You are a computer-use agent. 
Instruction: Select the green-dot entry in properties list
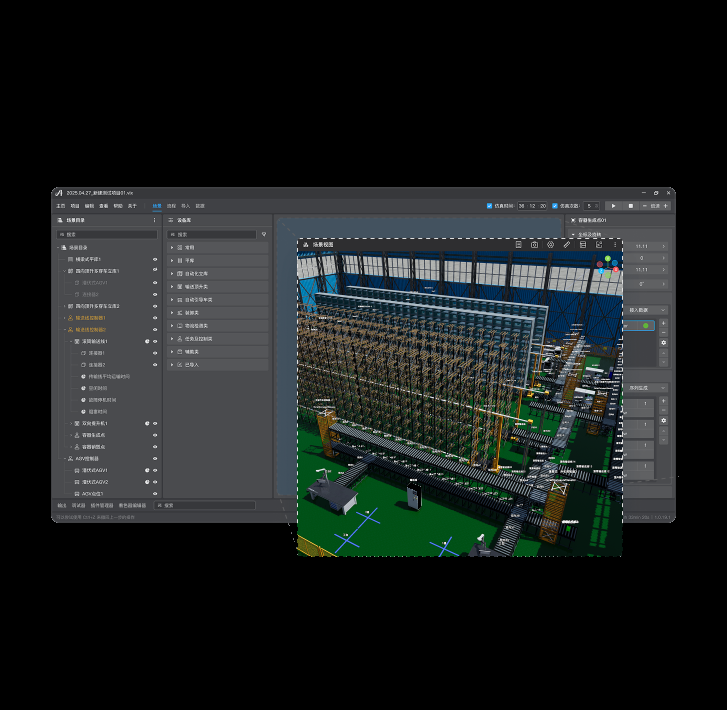(639, 326)
